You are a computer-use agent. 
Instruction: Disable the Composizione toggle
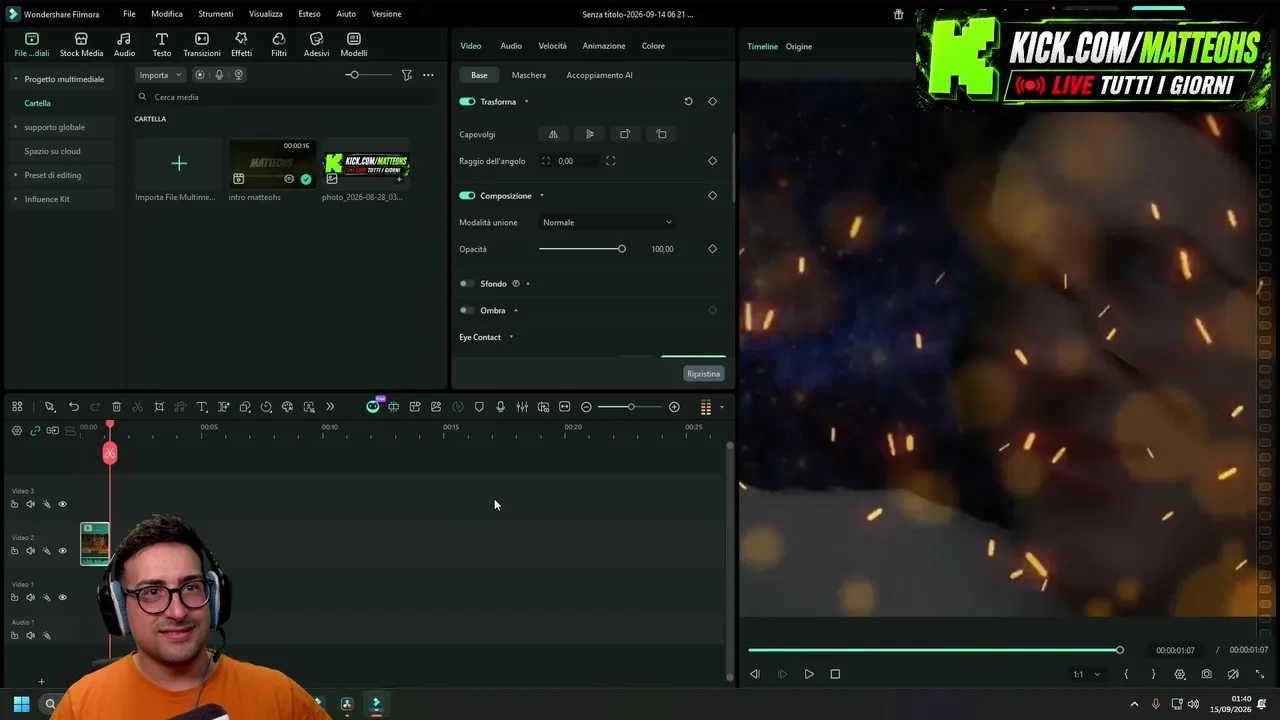coord(467,196)
